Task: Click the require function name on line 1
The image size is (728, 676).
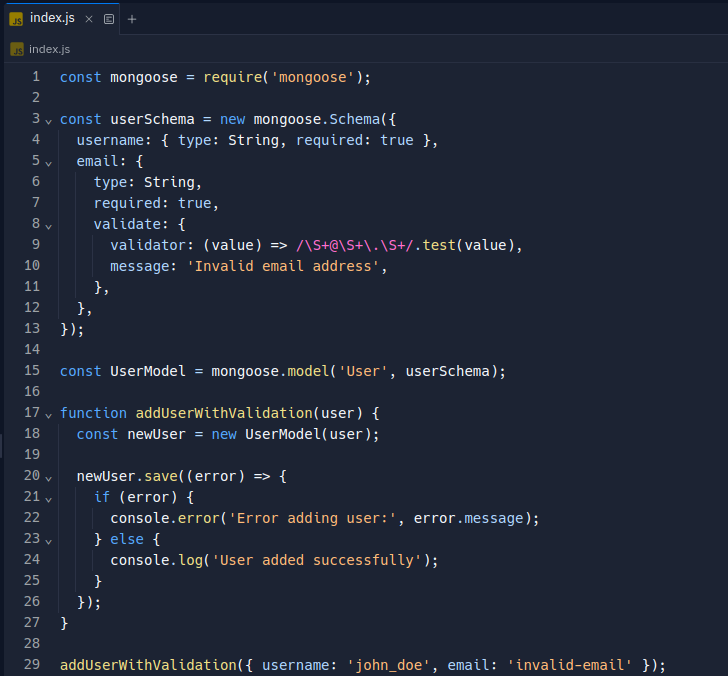Action: click(x=233, y=77)
